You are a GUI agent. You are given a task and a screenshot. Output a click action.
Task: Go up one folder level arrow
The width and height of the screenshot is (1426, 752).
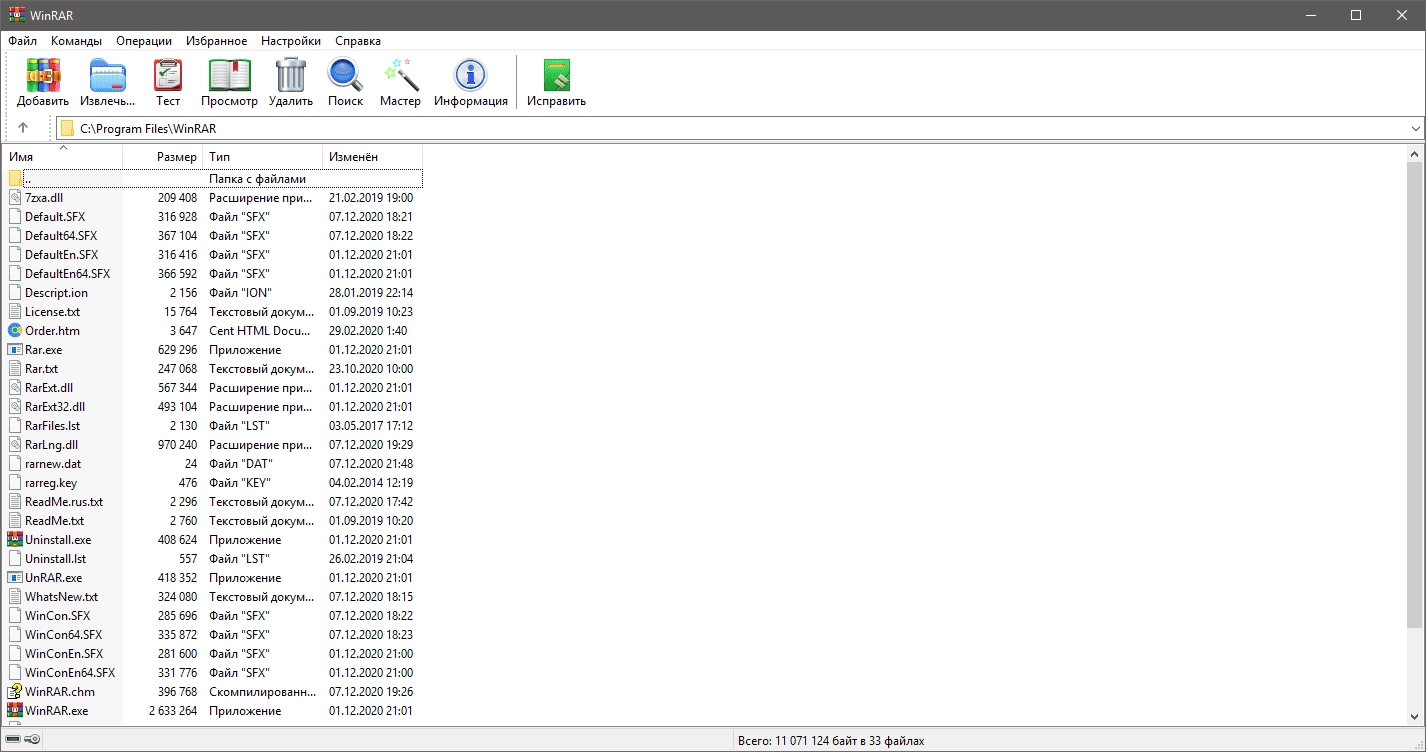[23, 128]
